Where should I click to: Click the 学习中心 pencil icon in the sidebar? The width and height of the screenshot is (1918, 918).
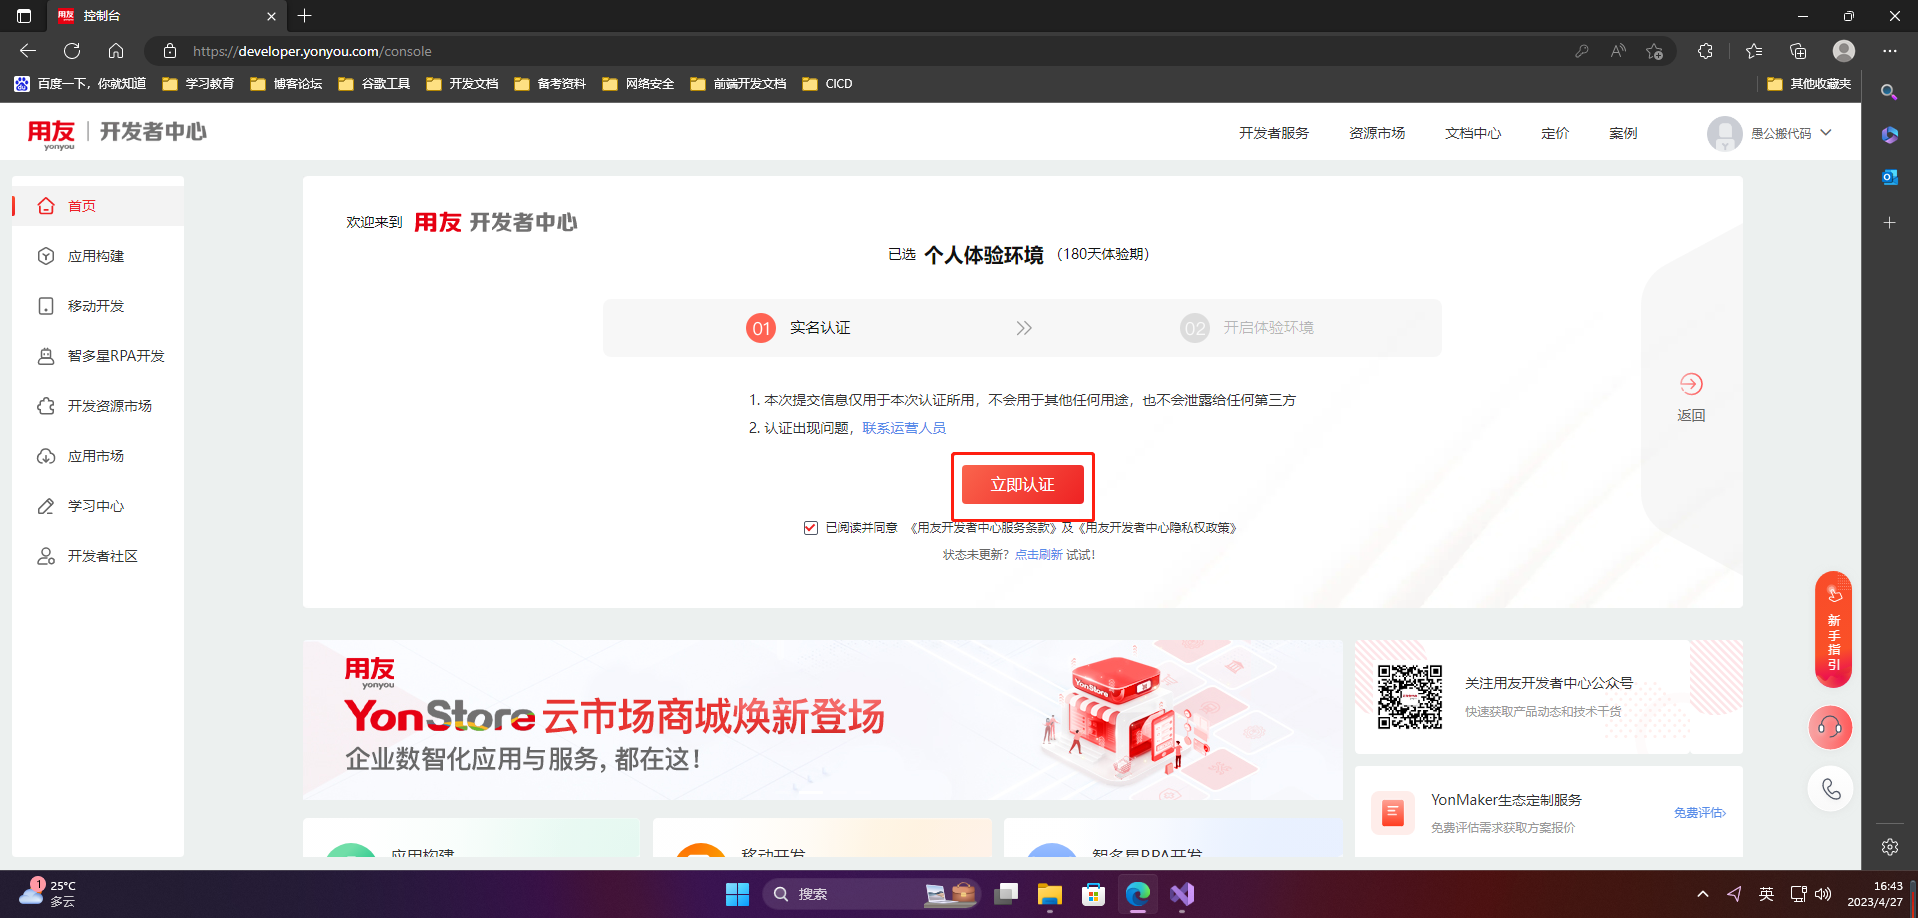[x=46, y=506]
